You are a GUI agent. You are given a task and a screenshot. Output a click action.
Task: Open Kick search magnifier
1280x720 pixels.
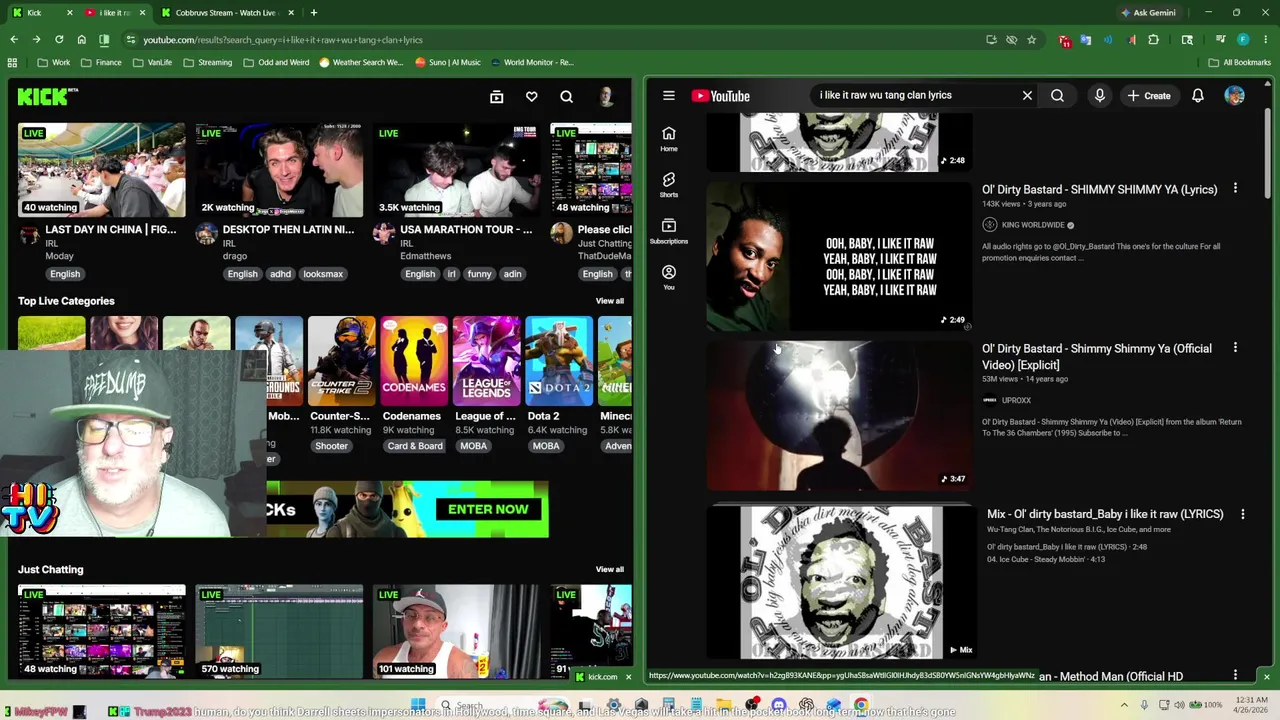point(566,97)
